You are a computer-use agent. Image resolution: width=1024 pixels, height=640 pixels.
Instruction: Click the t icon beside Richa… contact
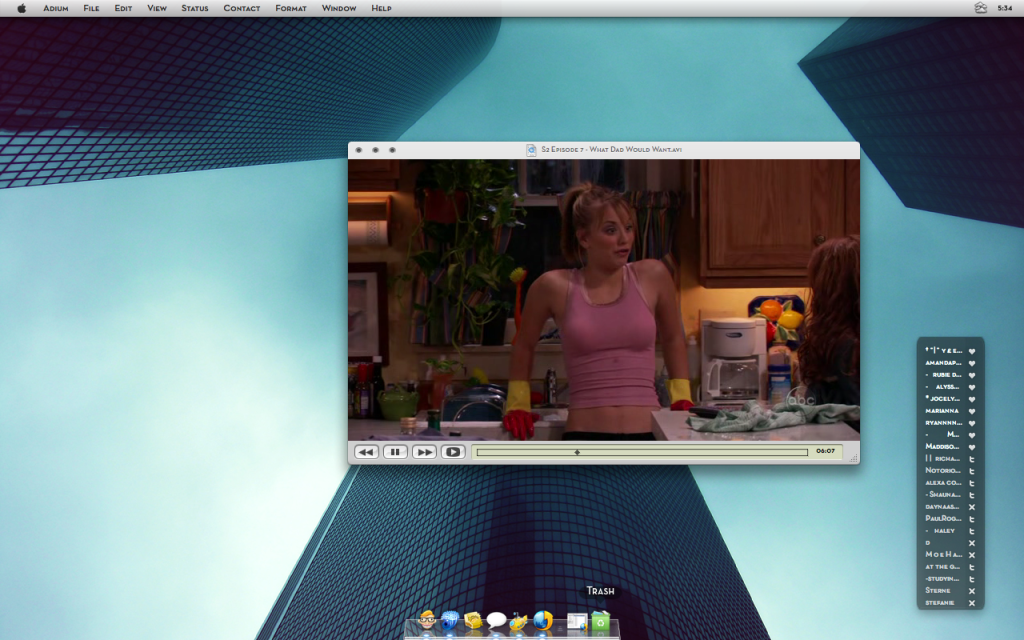[972, 459]
